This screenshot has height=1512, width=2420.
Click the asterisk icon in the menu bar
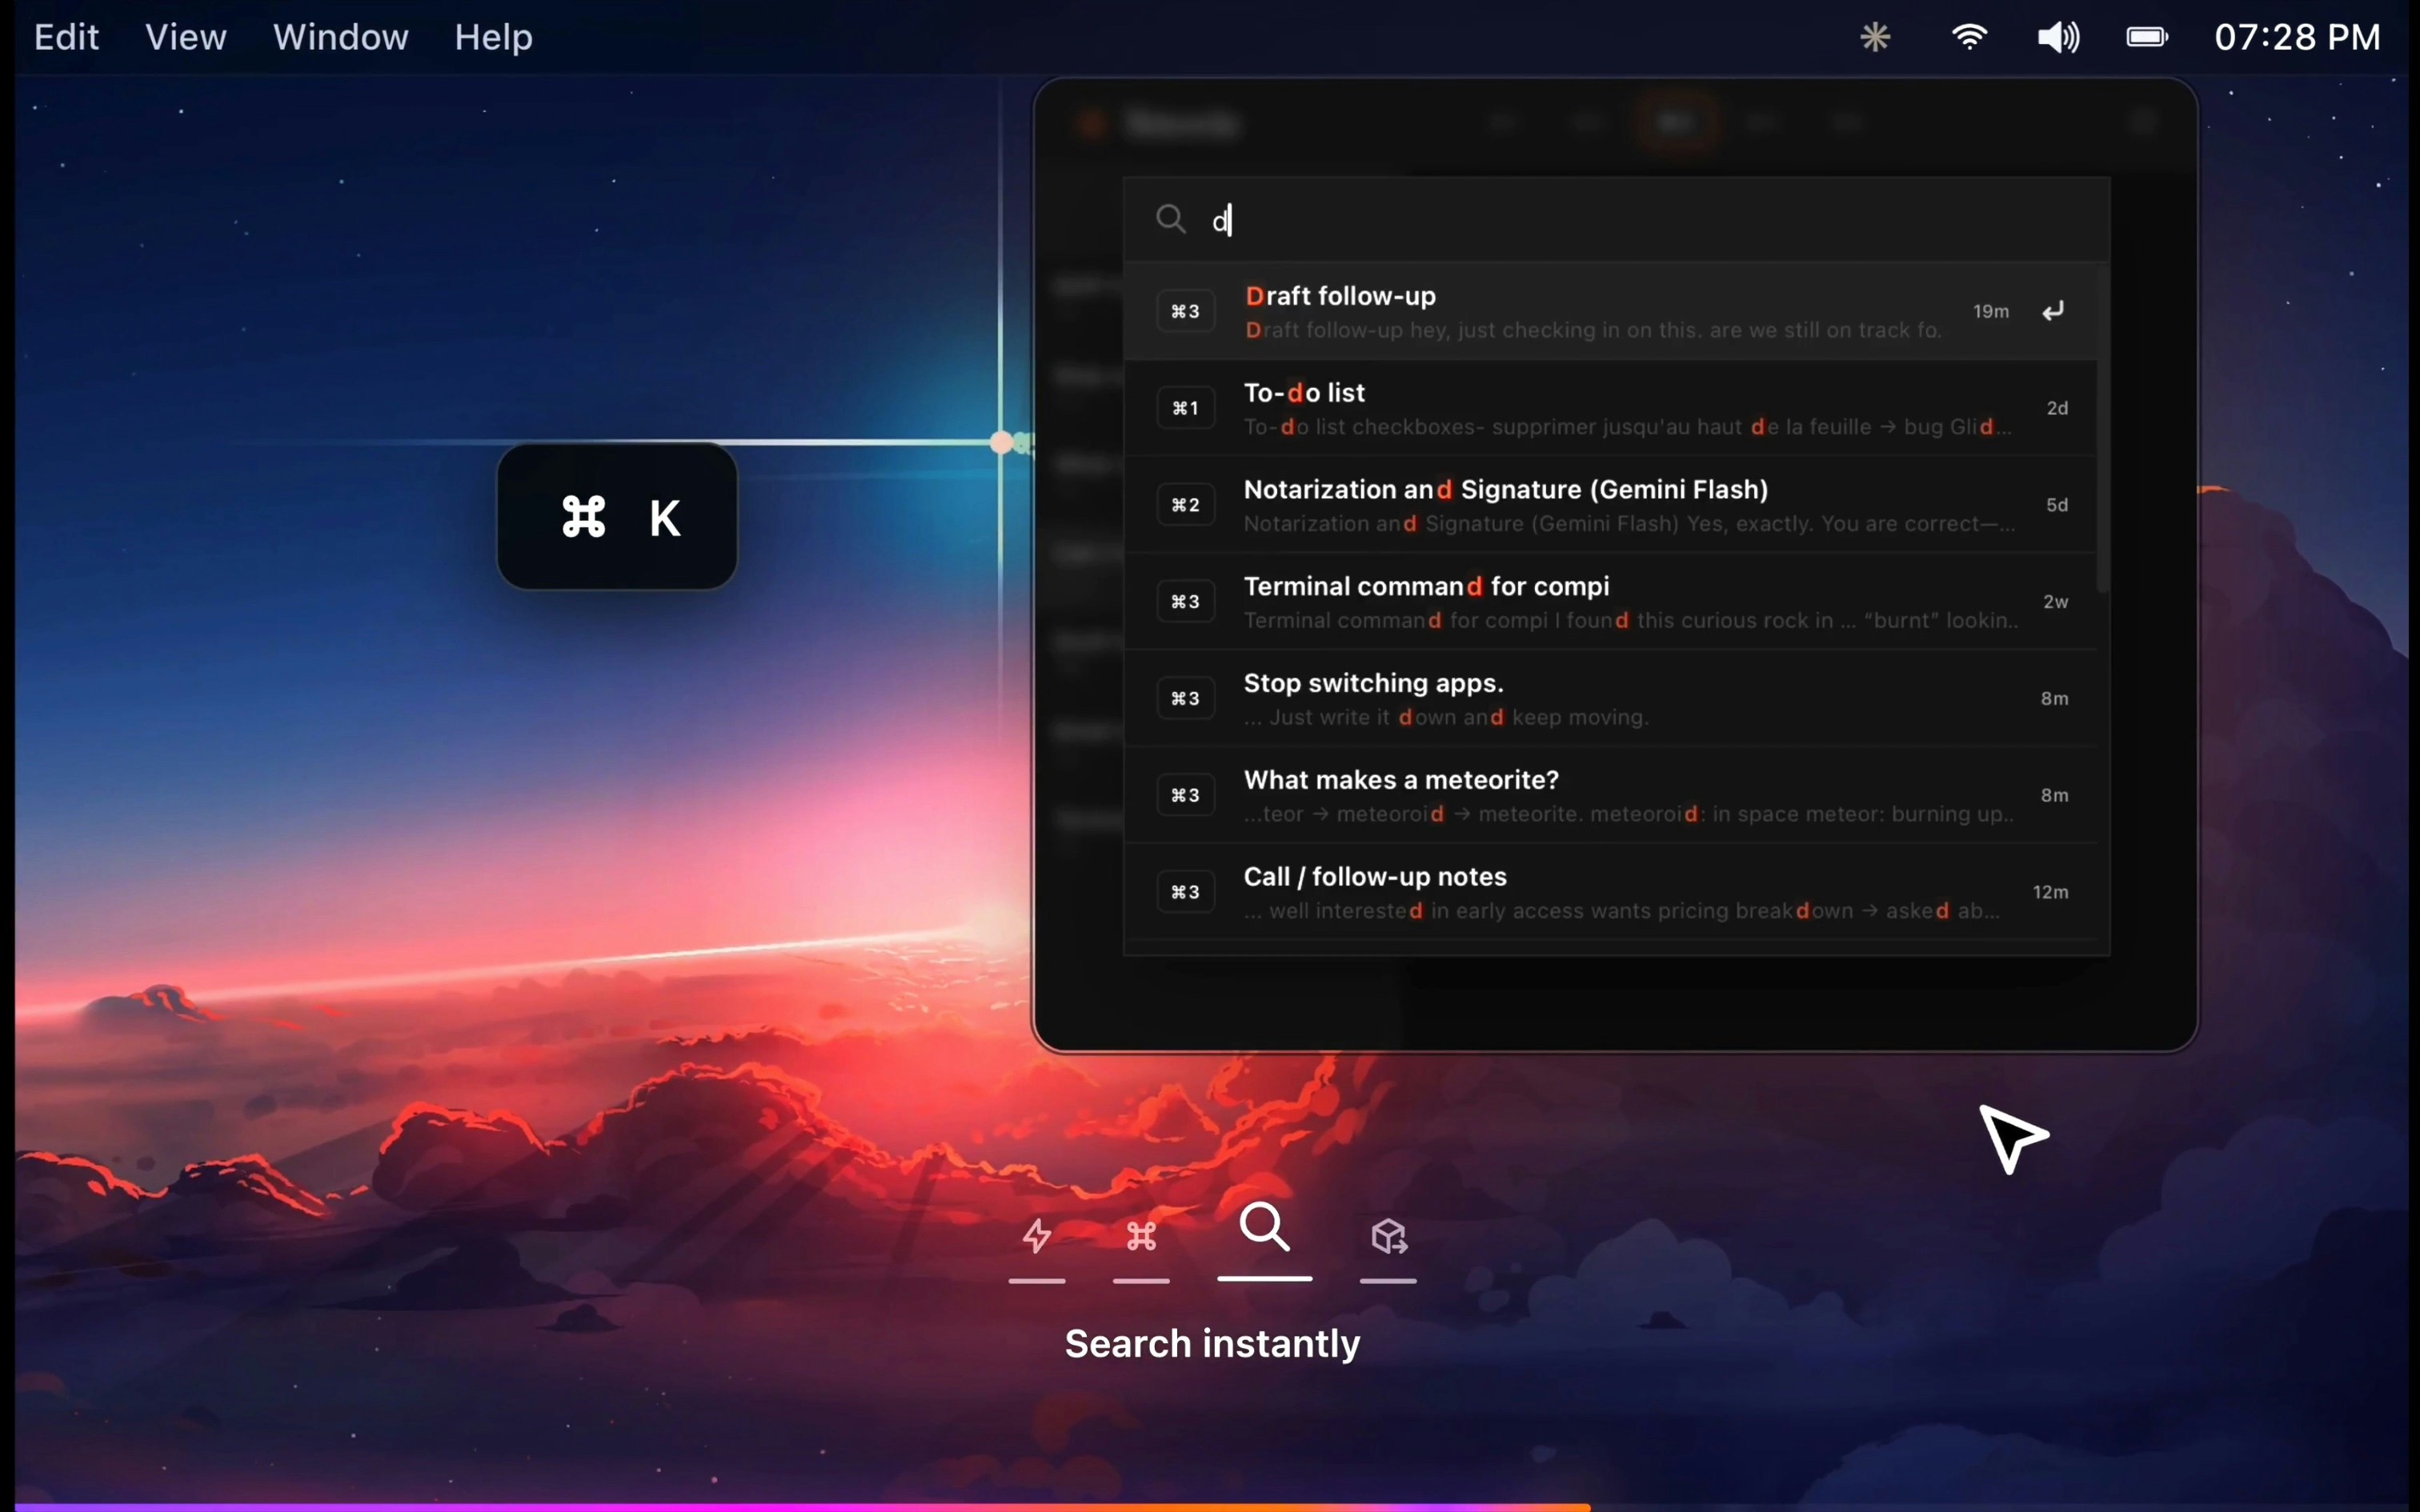coord(1875,37)
